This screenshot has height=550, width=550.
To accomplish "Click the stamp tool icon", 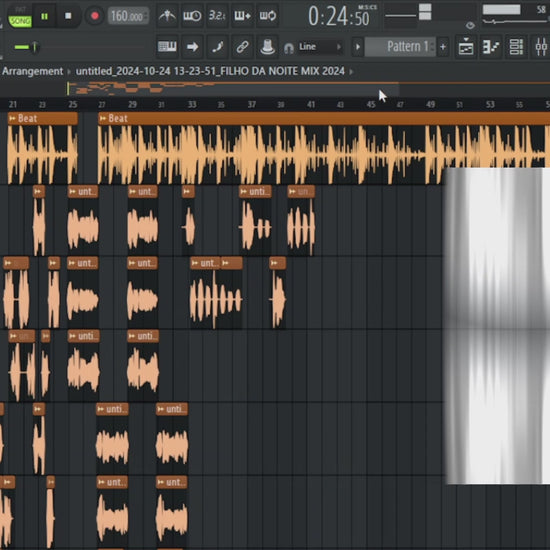I will pos(267,47).
